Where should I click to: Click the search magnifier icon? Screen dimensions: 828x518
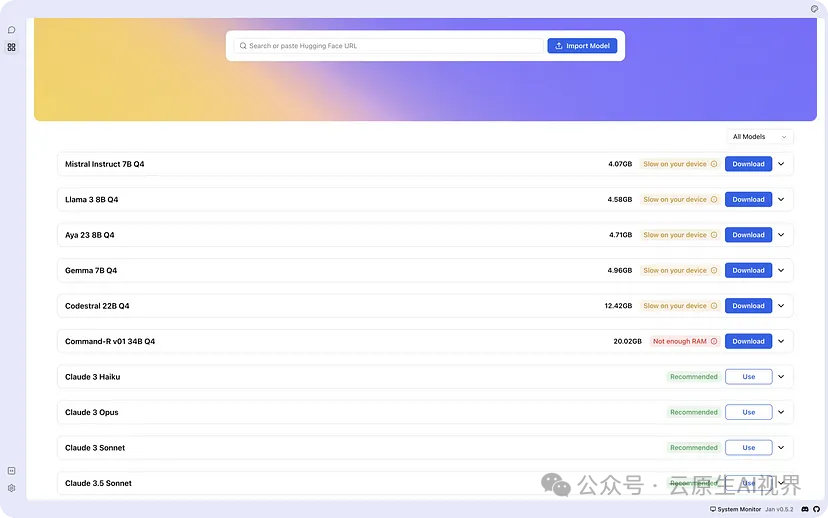243,46
